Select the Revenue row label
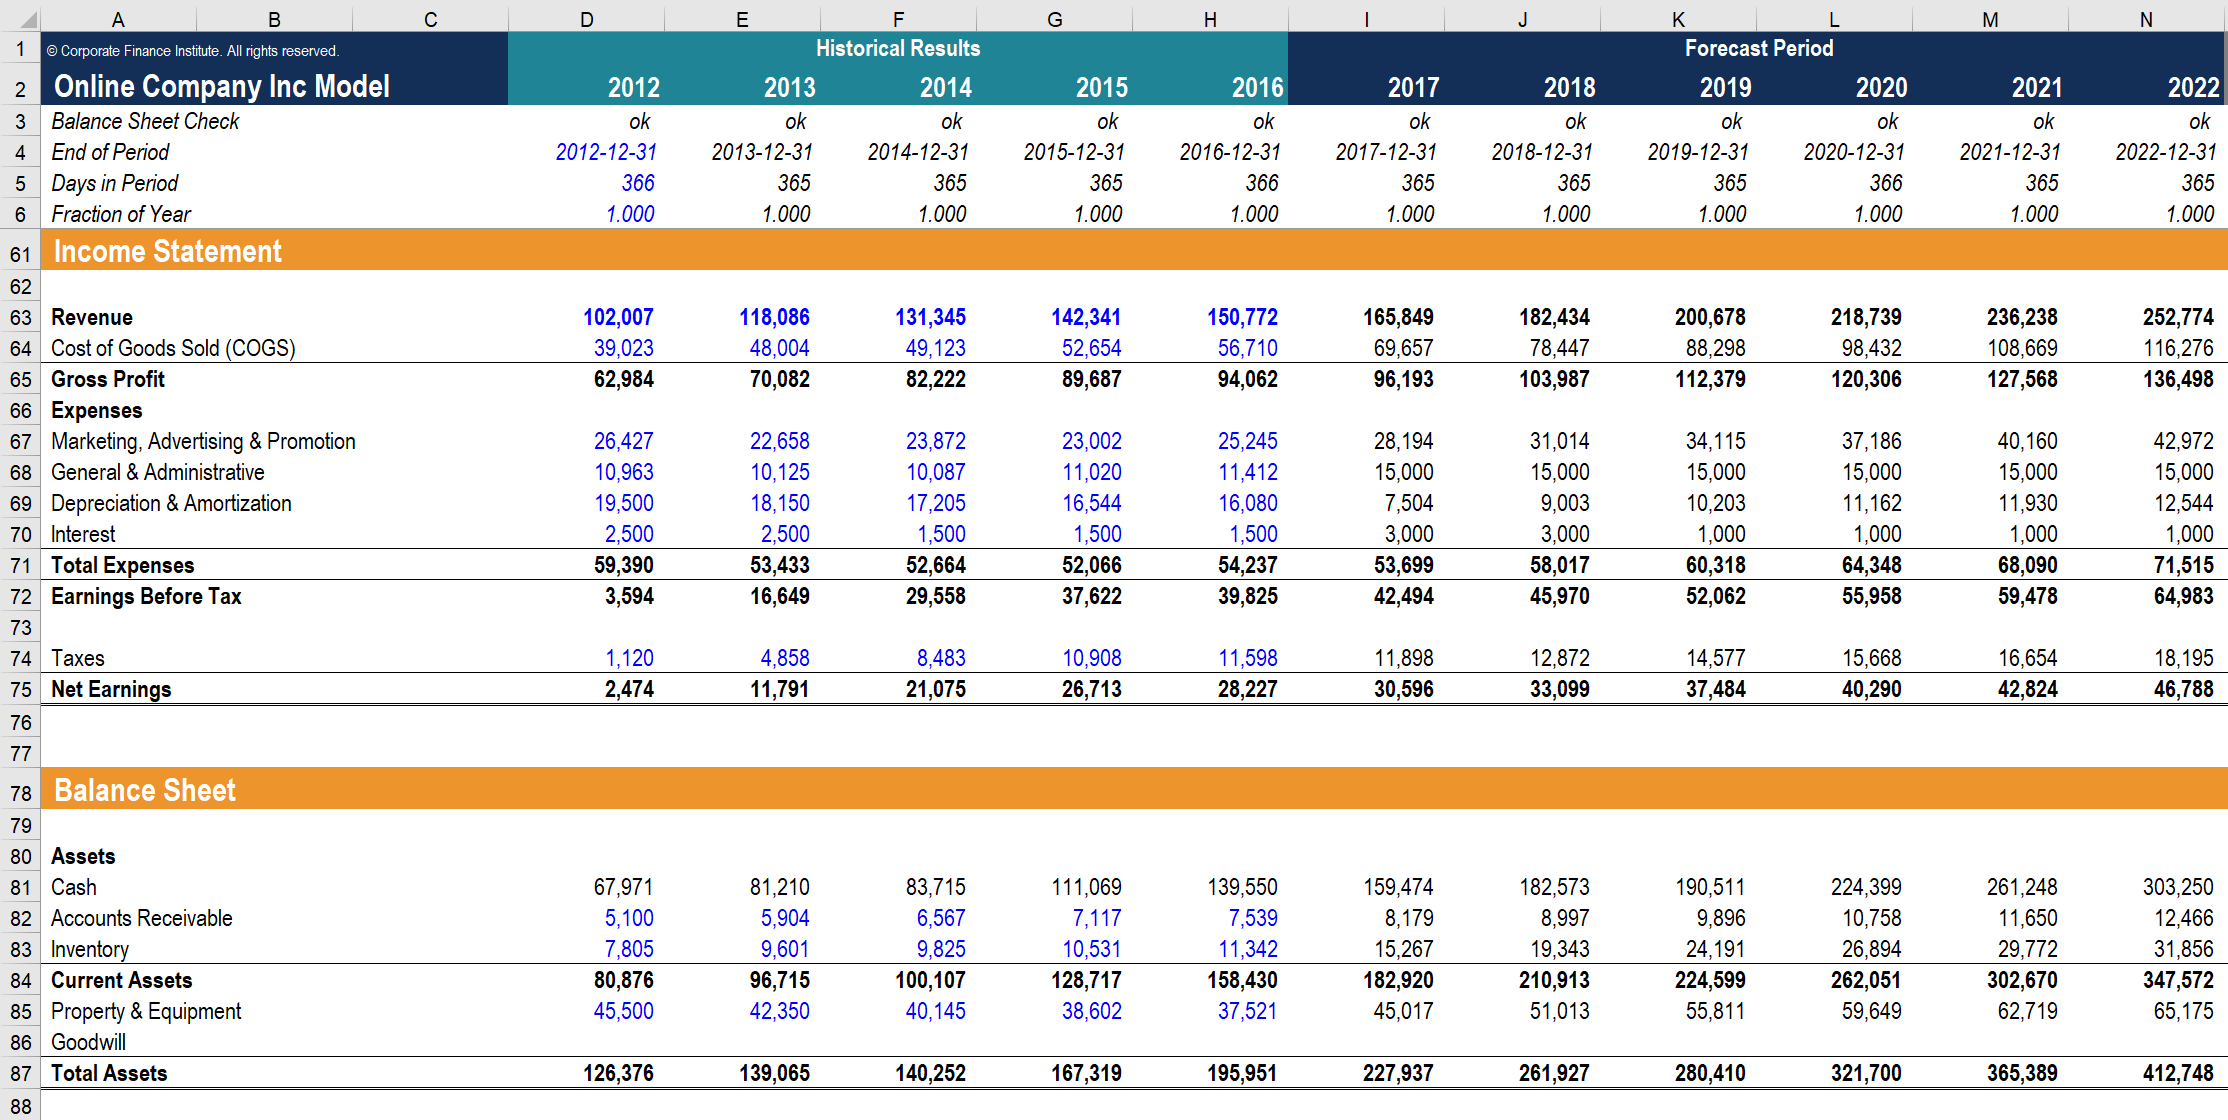Image resolution: width=2228 pixels, height=1120 pixels. click(x=91, y=317)
